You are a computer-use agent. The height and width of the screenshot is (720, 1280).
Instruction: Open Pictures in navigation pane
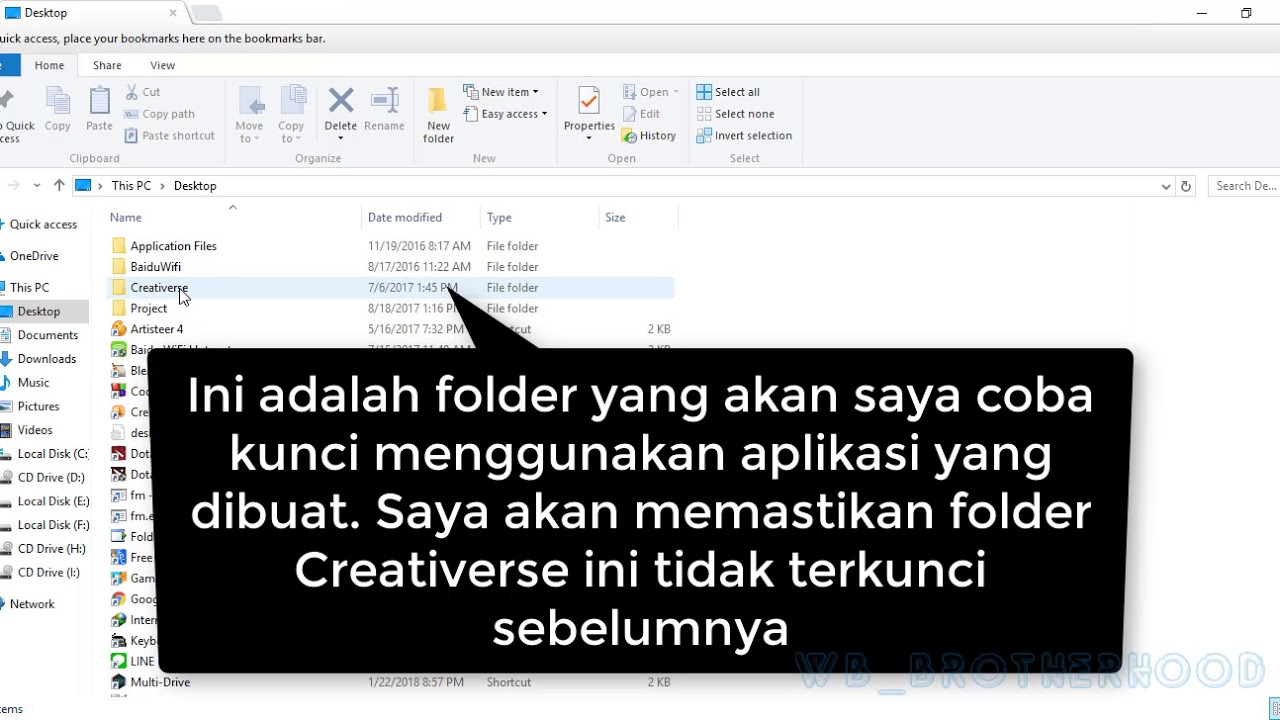tap(38, 407)
